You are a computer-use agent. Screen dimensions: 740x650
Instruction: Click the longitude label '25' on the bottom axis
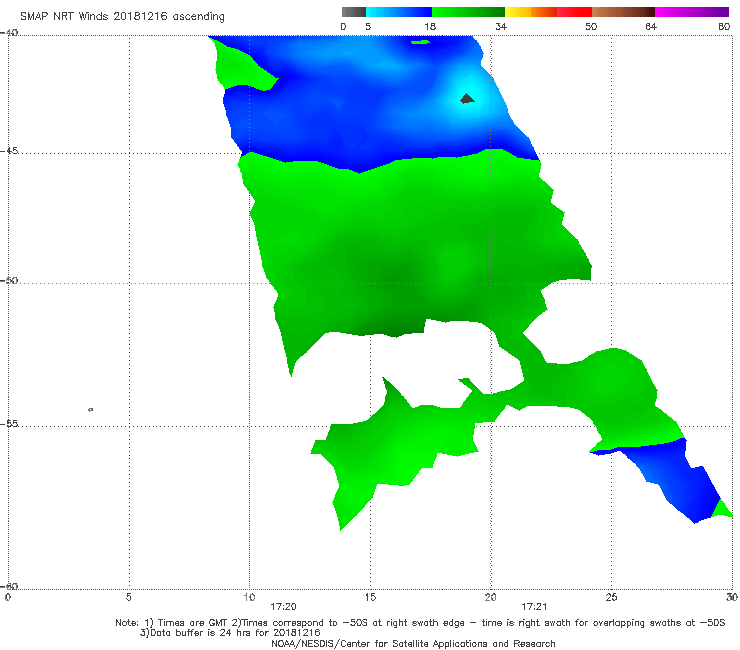click(611, 597)
